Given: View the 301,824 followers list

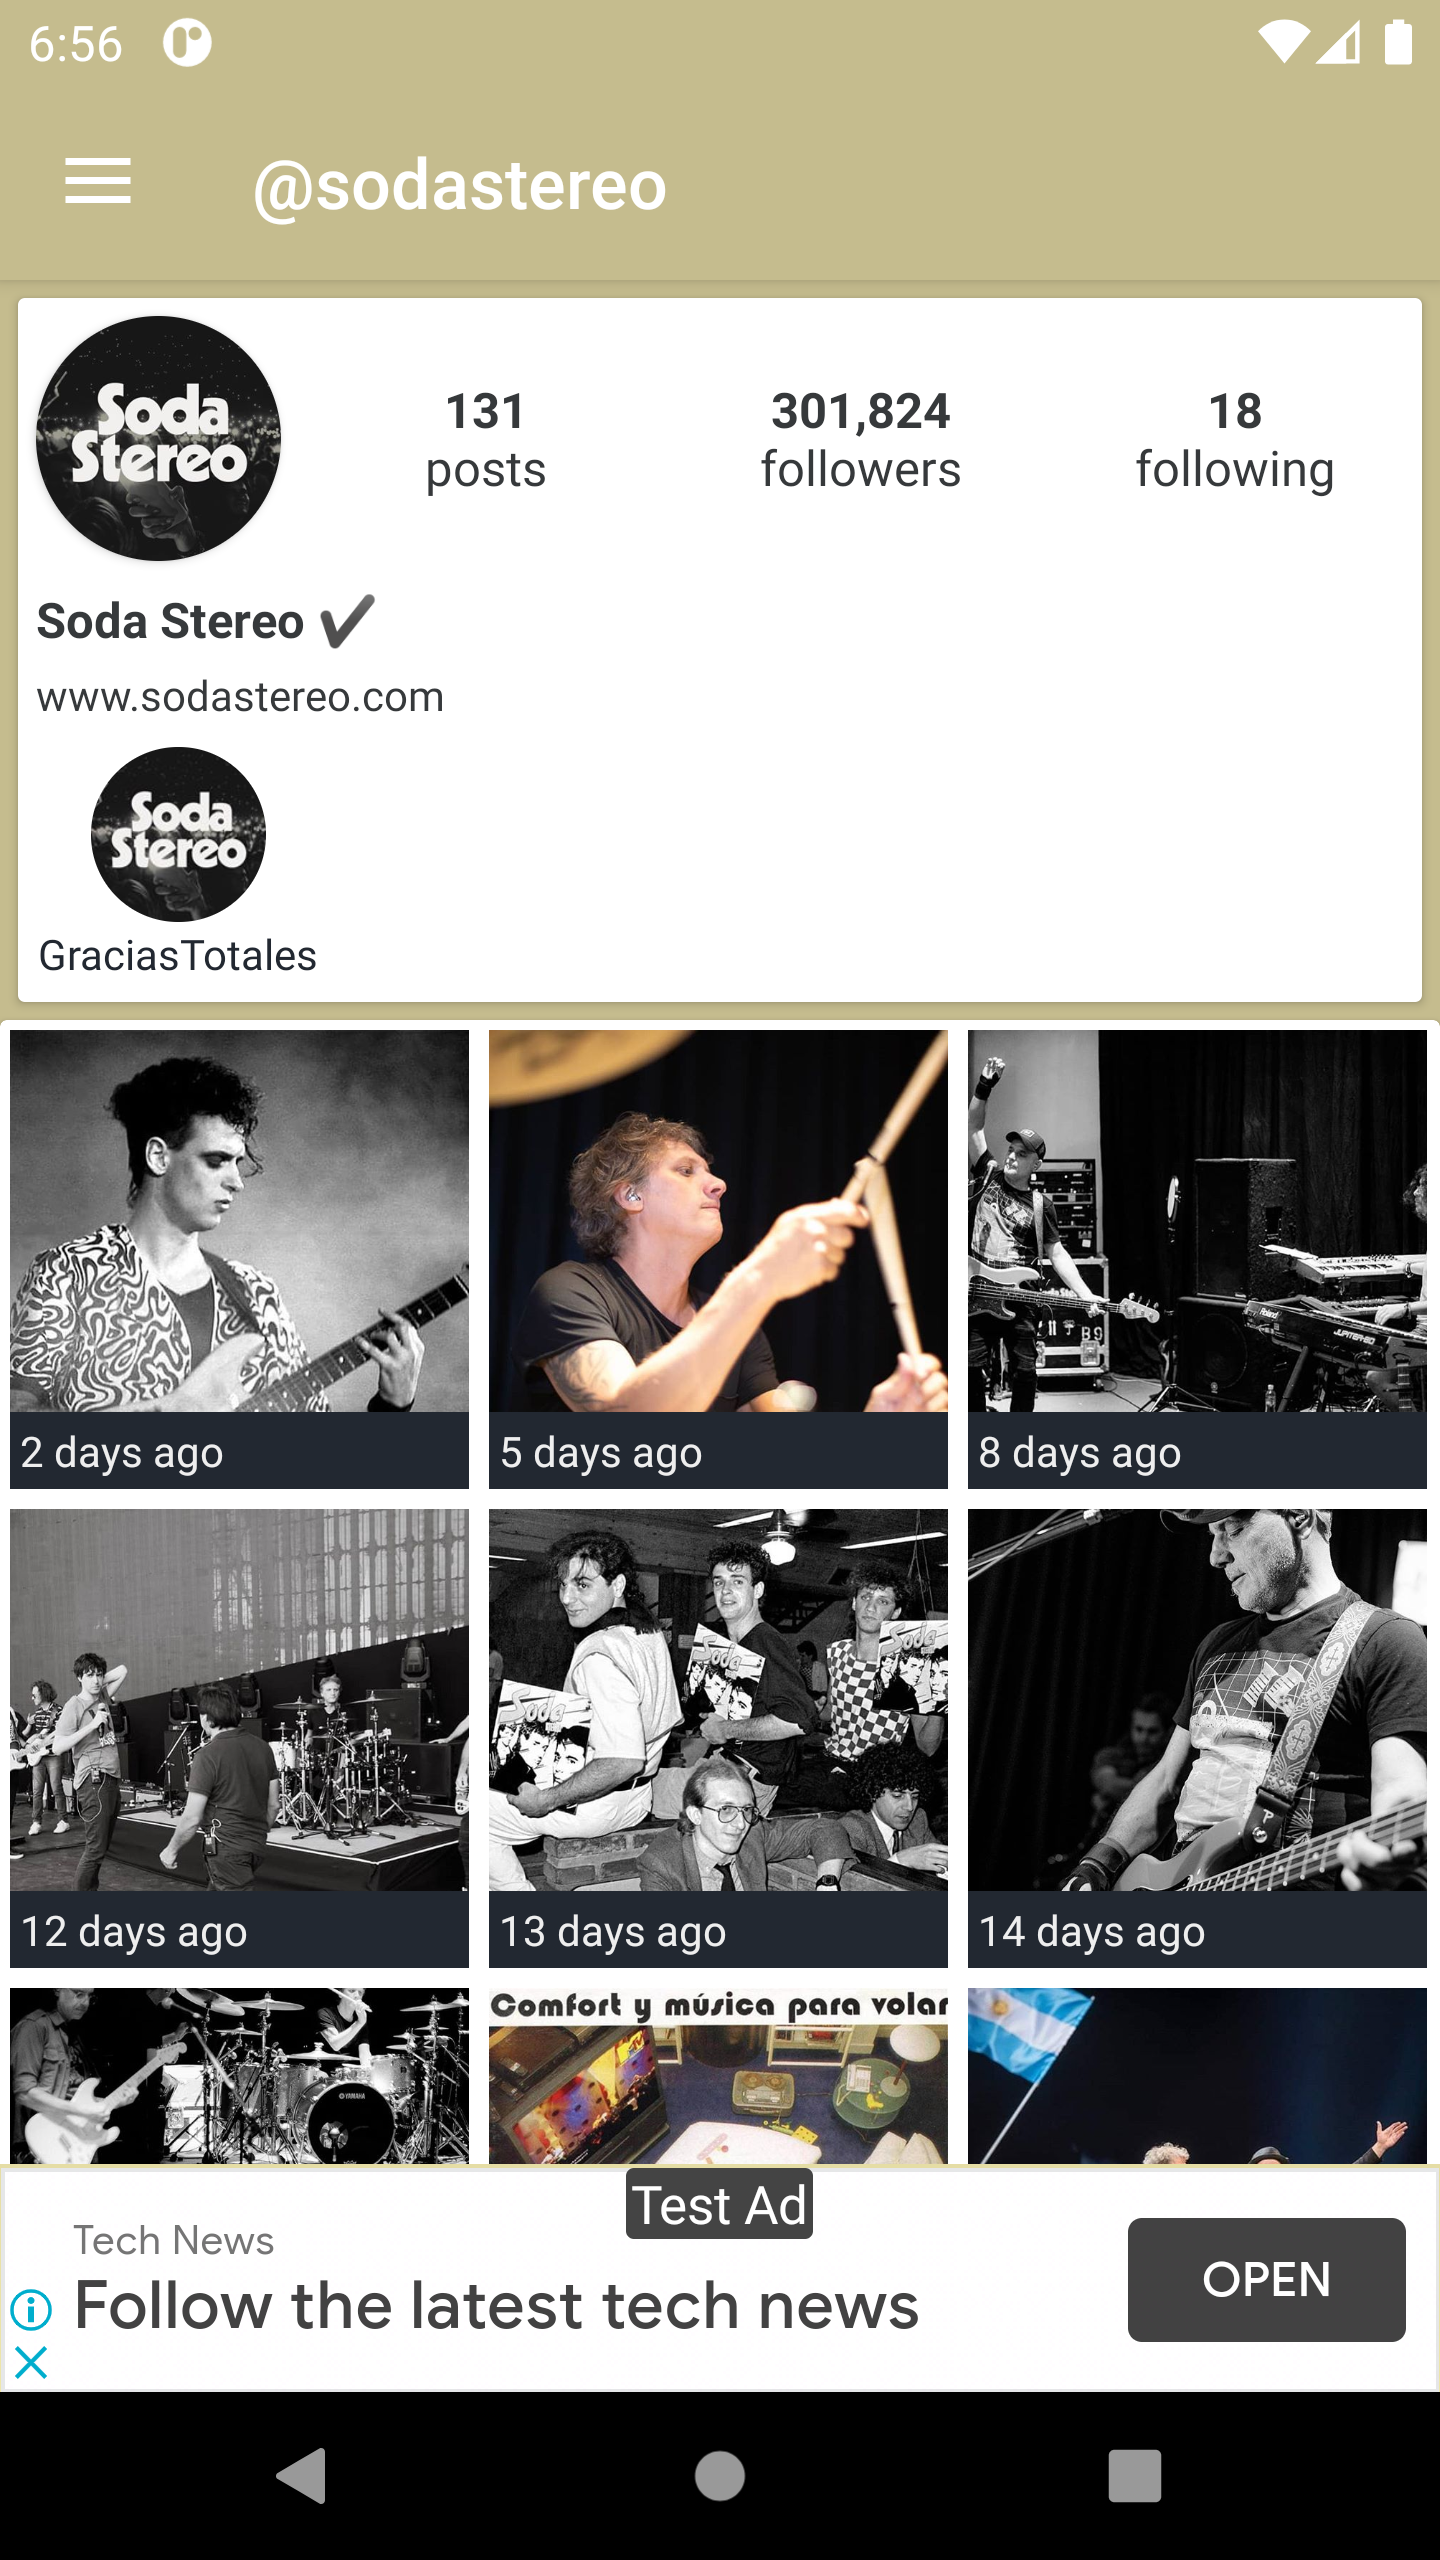Looking at the screenshot, I should (860, 440).
